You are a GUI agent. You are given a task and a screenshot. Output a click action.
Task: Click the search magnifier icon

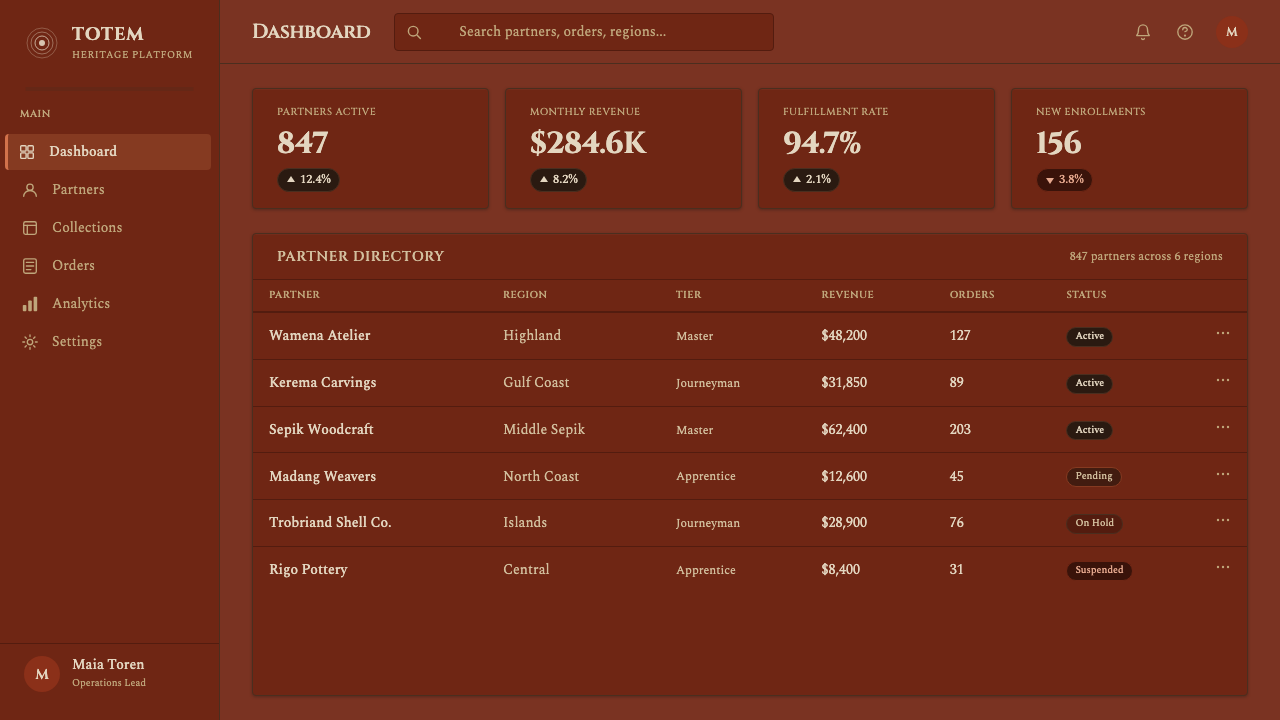pos(414,32)
